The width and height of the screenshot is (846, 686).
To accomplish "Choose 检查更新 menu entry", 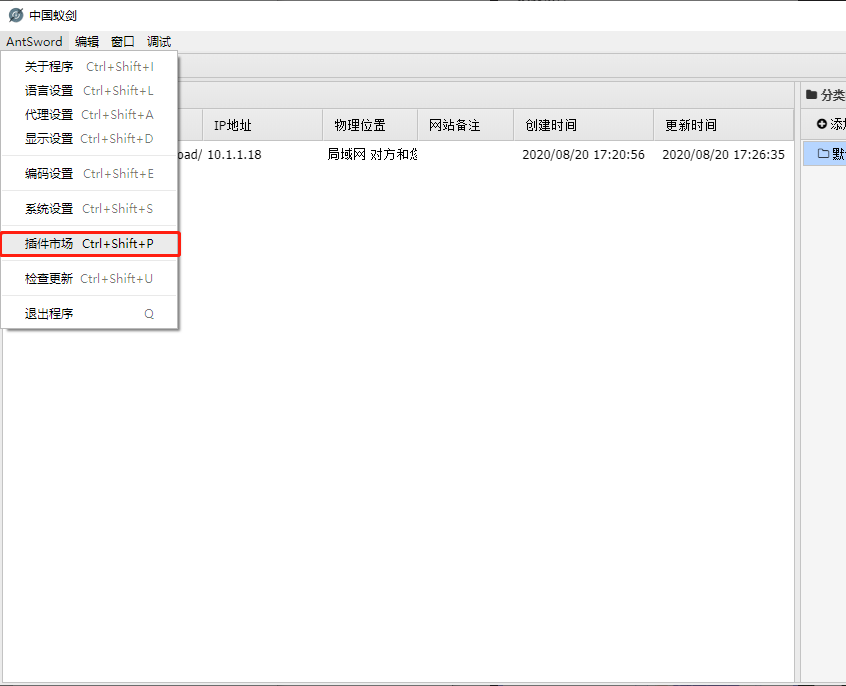I will coord(89,279).
